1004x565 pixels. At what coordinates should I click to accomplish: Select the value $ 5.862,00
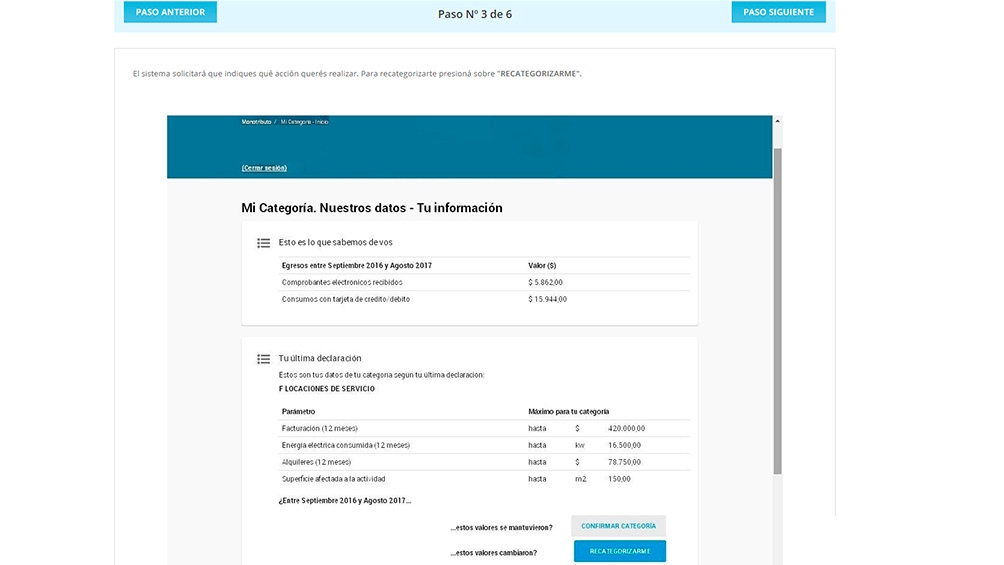546,282
